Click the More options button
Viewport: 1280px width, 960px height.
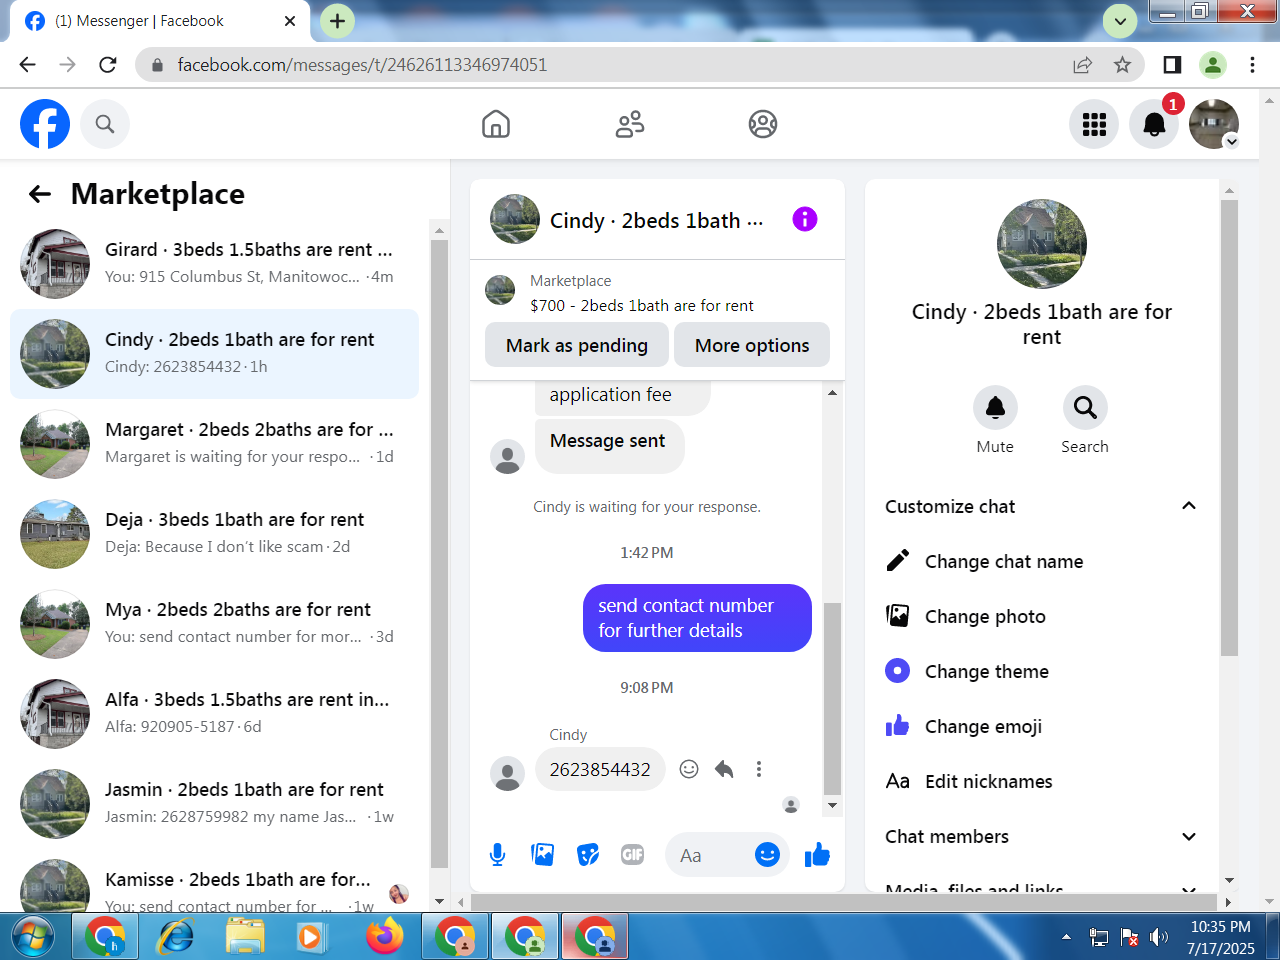point(752,345)
